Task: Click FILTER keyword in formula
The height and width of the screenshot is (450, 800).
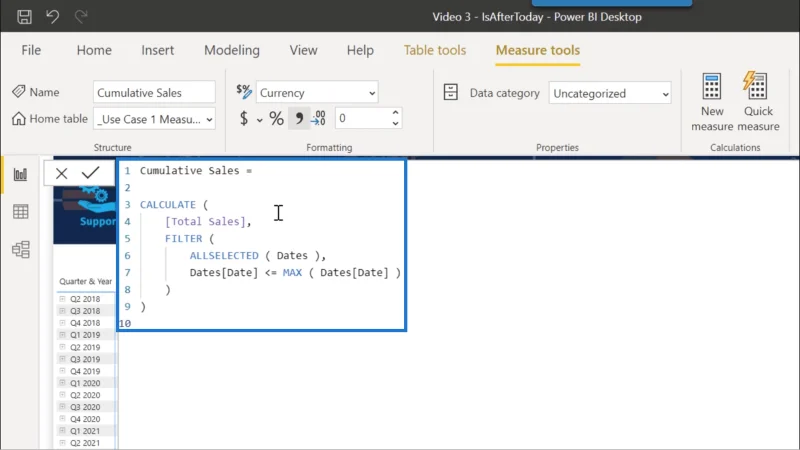Action: 184,238
